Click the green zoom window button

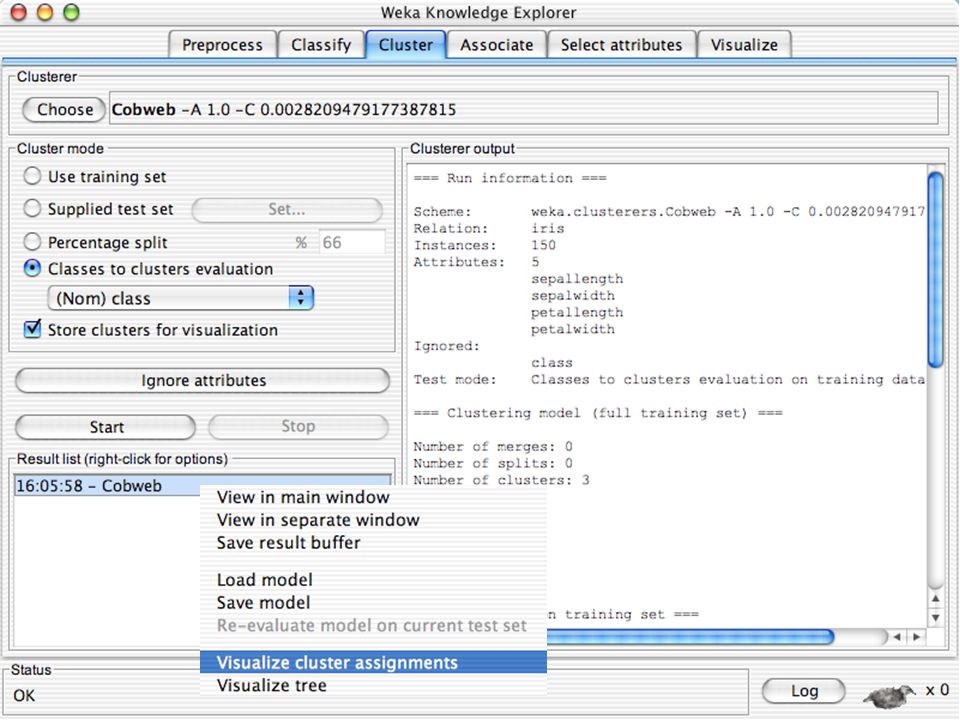pos(72,12)
